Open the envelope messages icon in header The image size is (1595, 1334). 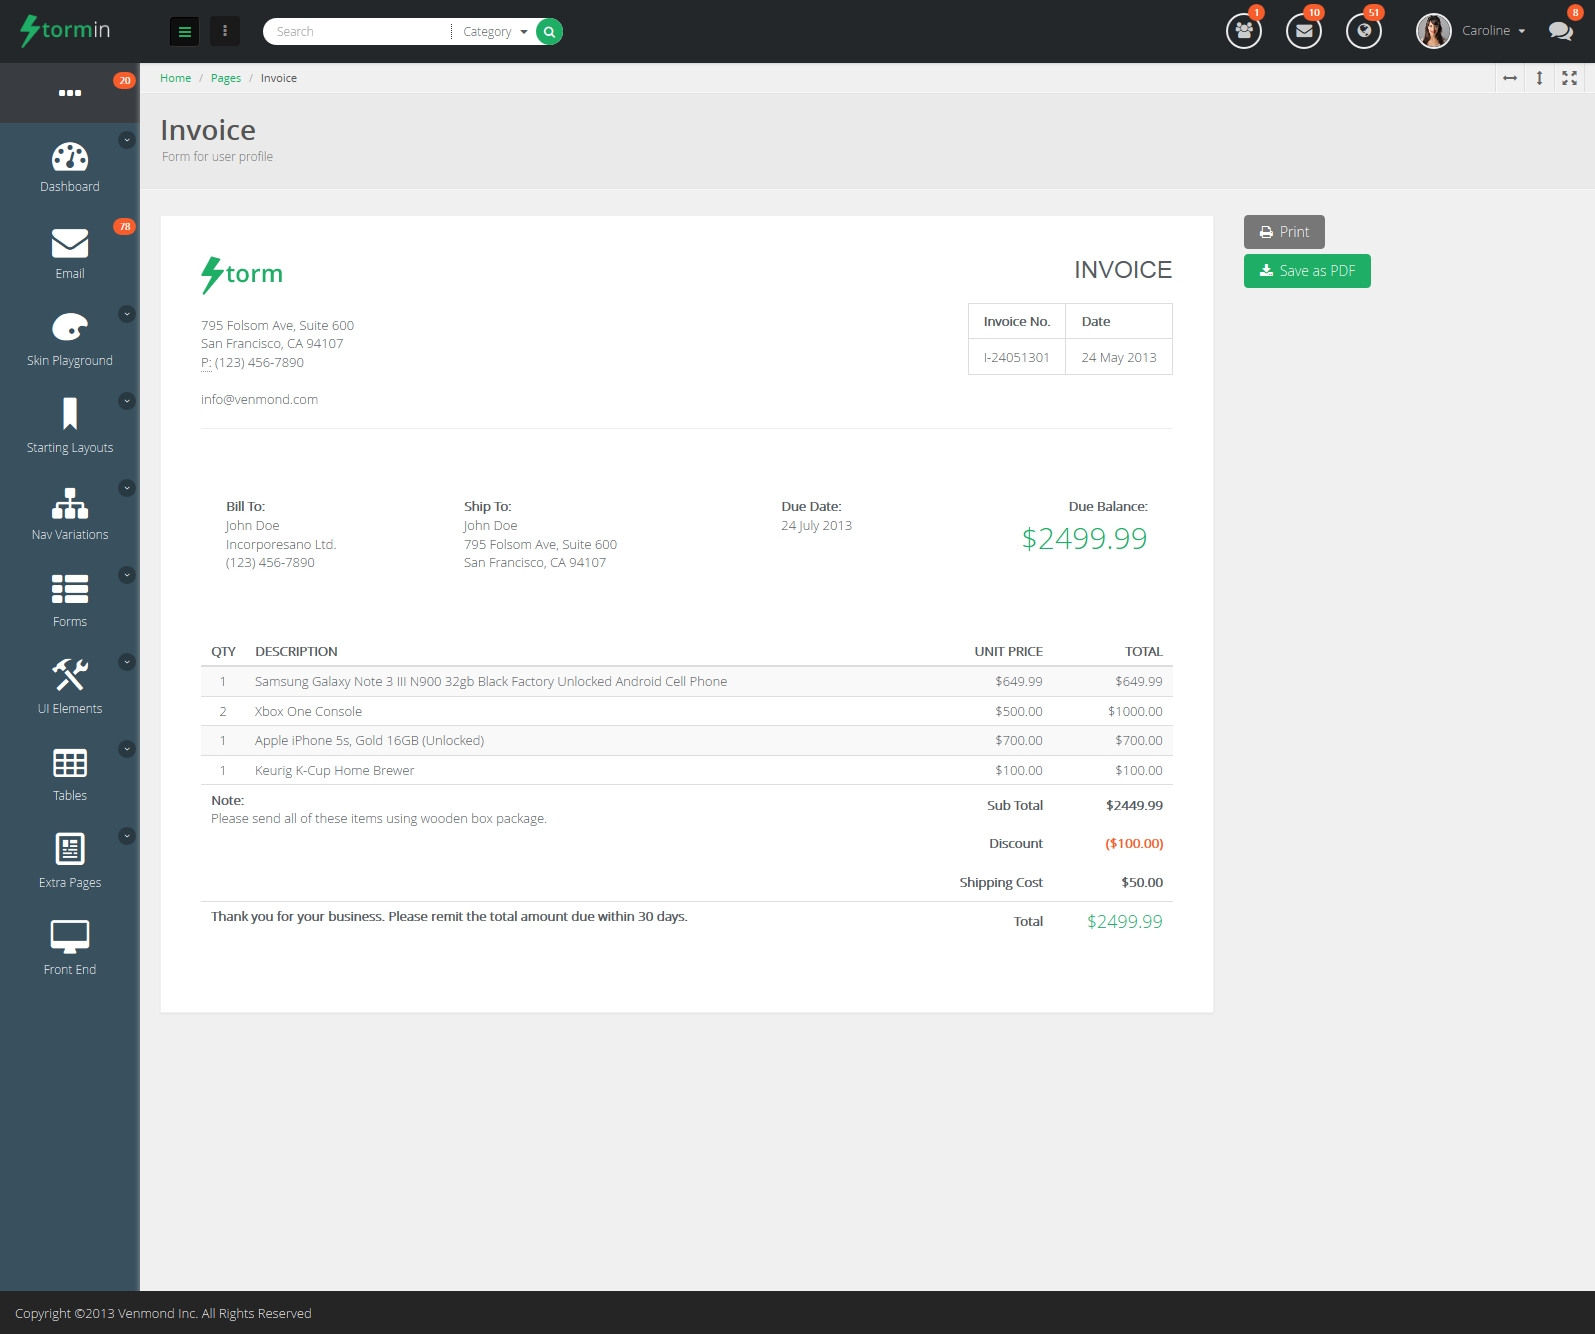(1303, 31)
